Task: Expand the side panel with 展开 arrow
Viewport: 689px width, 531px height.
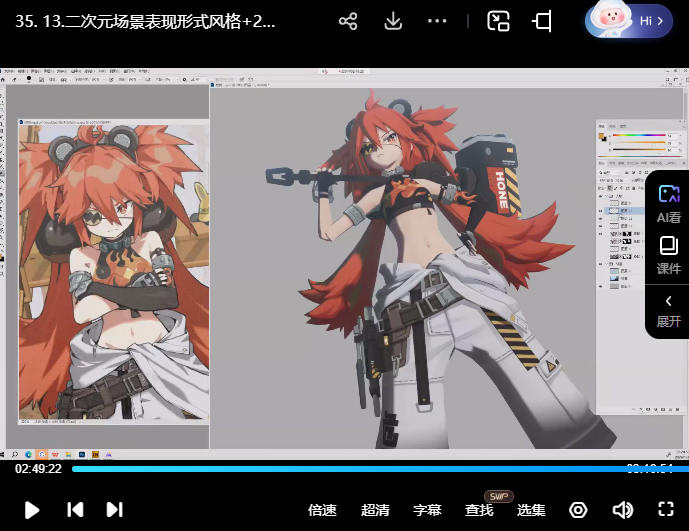Action: (668, 310)
